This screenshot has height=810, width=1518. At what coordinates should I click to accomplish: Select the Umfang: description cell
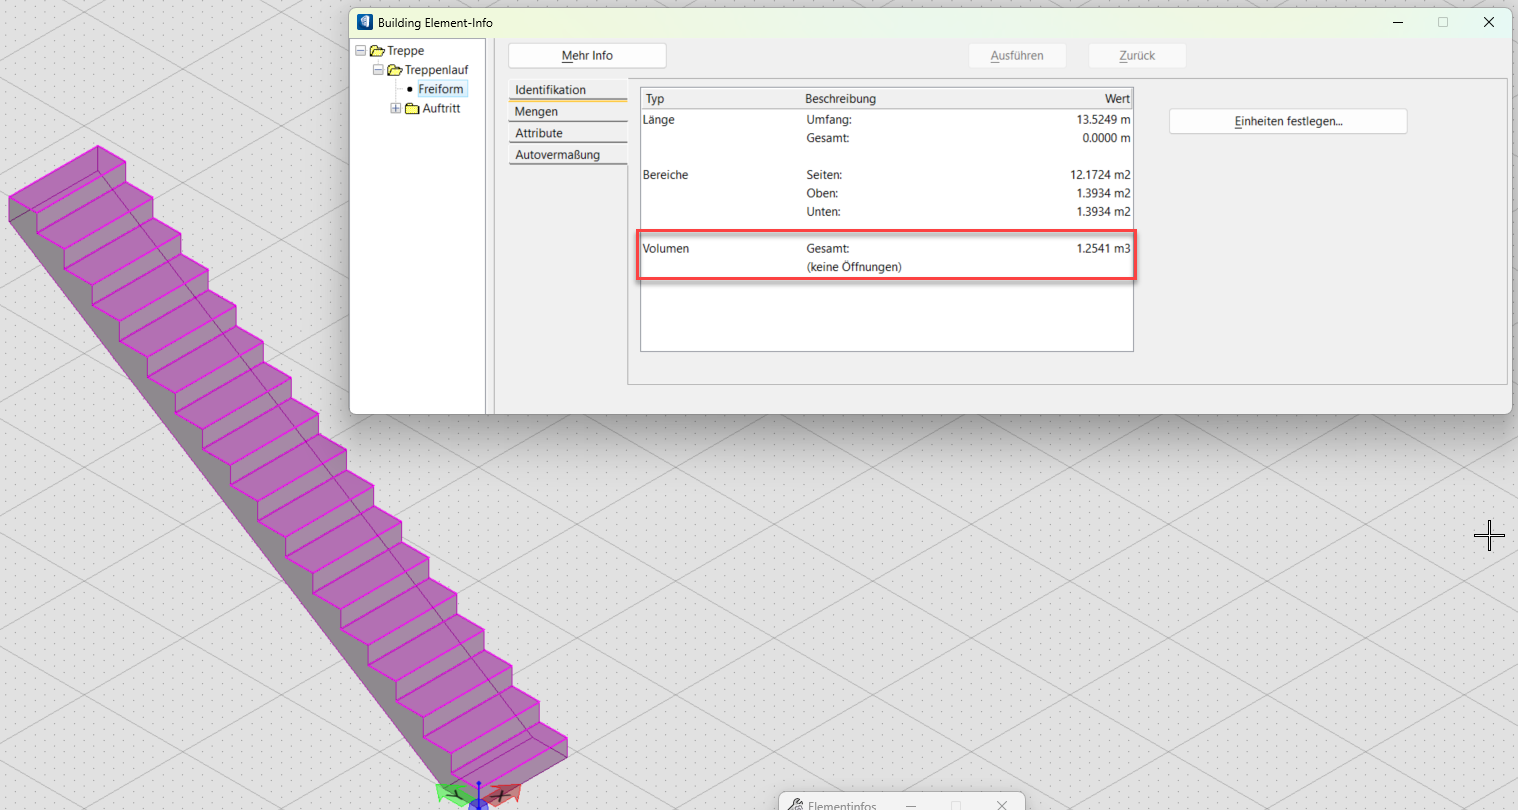[x=829, y=120]
